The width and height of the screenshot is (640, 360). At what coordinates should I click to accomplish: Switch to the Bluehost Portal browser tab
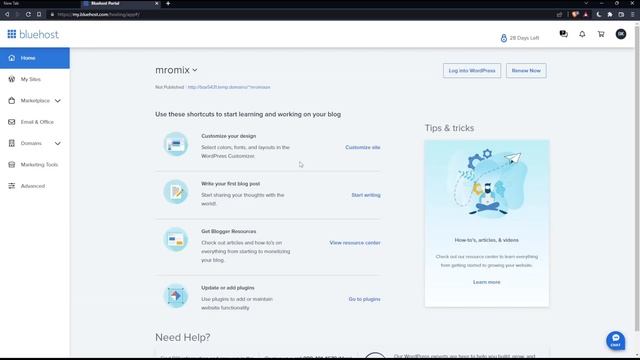120,3
